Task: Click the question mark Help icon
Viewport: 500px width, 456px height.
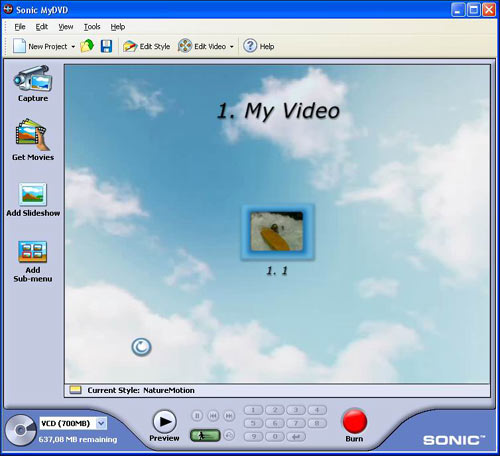Action: tap(250, 46)
